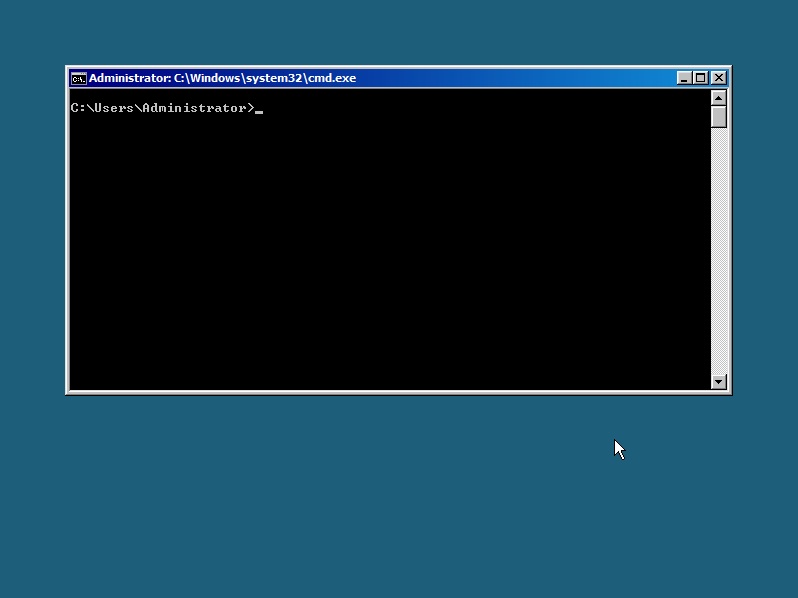The width and height of the screenshot is (798, 598).
Task: Minimize the Administrator cmd.exe window
Action: (x=683, y=78)
